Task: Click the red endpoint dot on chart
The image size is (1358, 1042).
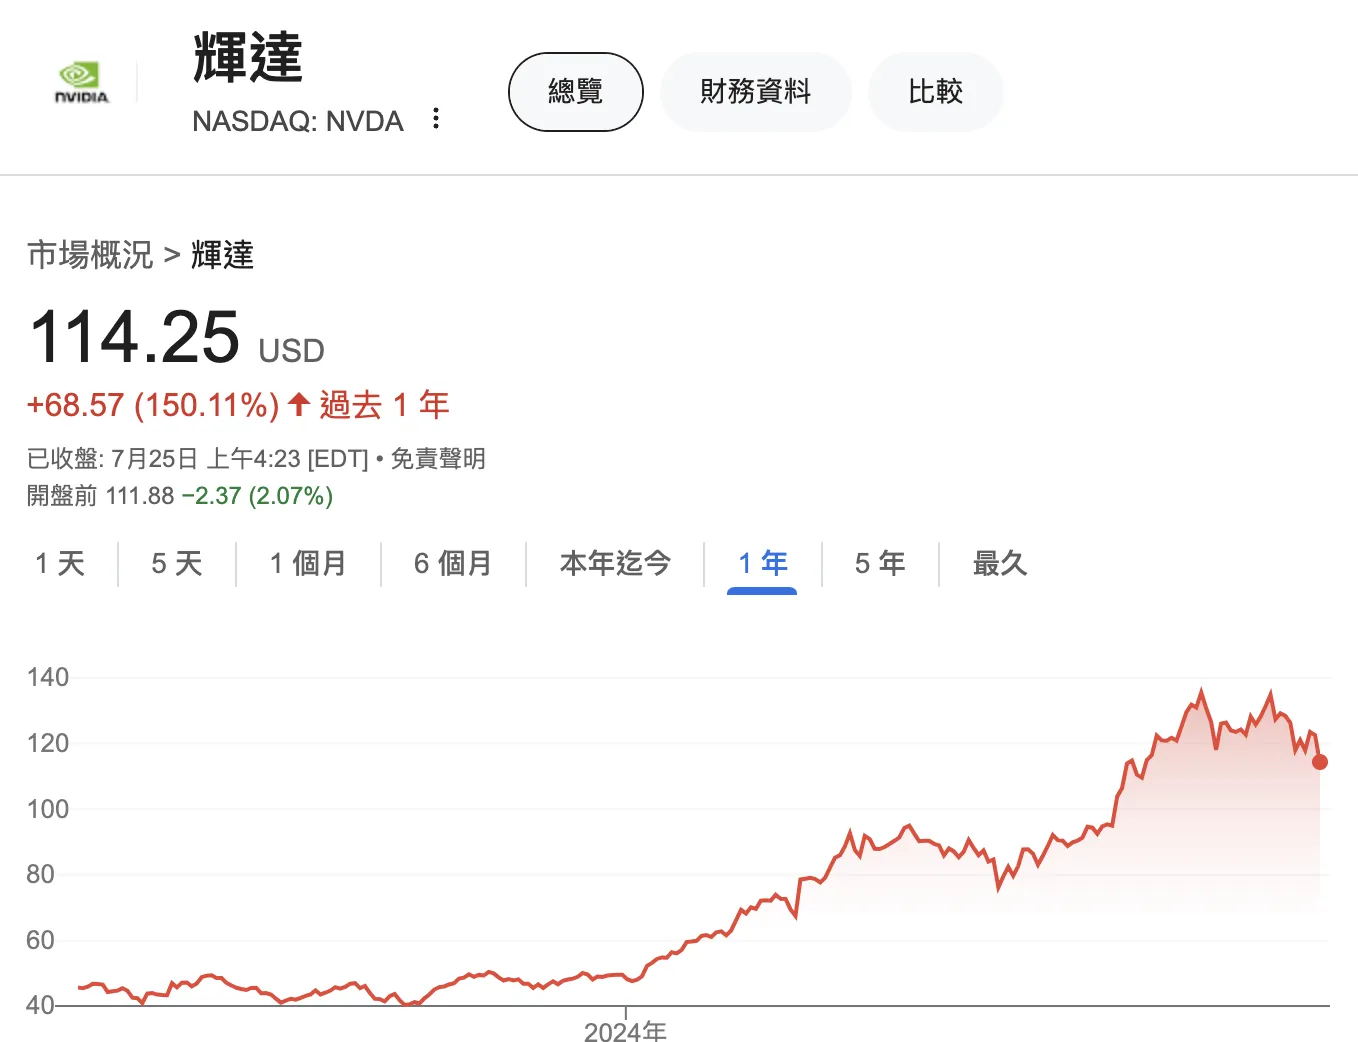Action: click(x=1319, y=762)
